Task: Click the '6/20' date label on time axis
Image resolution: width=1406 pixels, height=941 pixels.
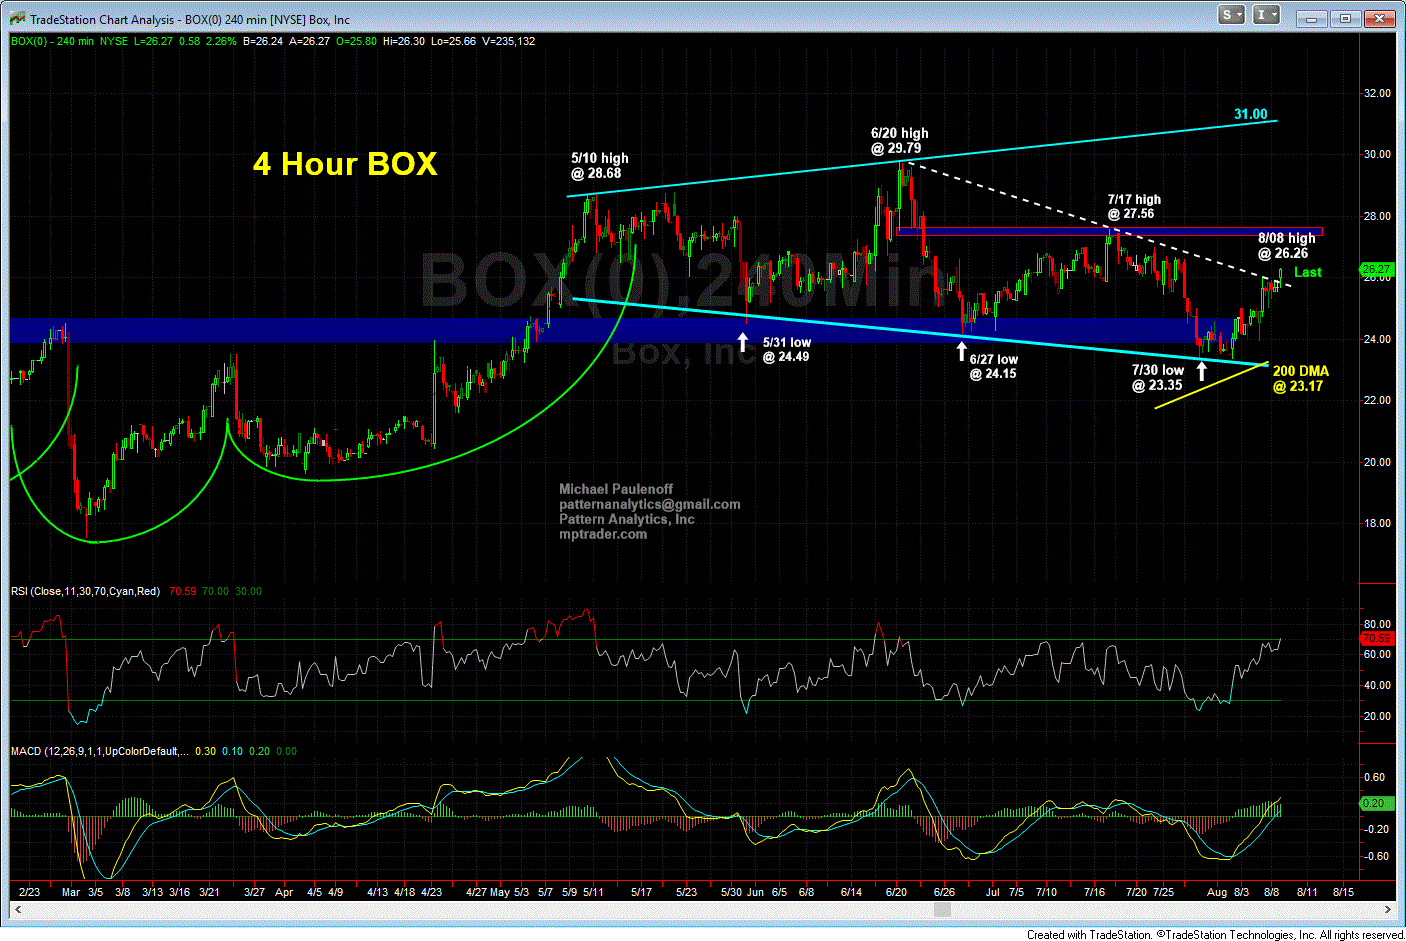Action: (x=896, y=891)
